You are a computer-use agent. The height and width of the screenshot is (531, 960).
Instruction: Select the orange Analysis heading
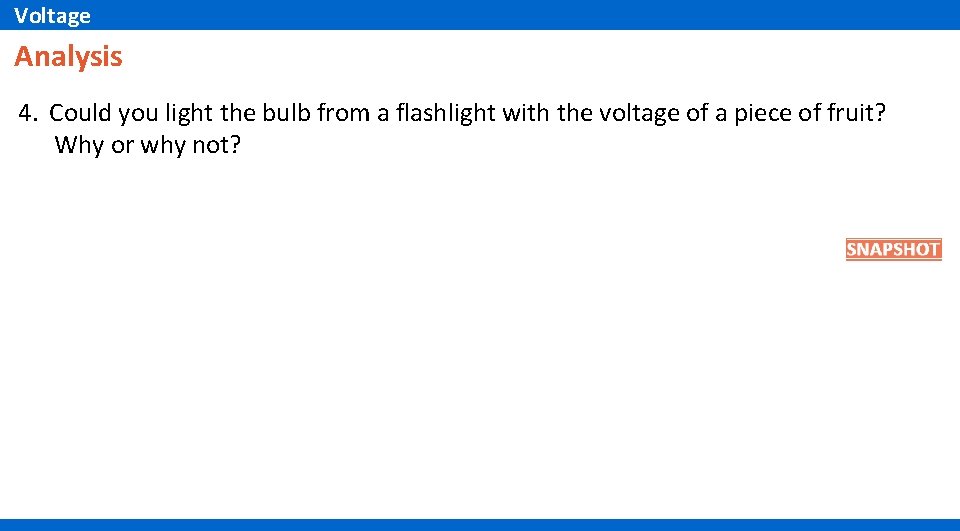(x=68, y=57)
